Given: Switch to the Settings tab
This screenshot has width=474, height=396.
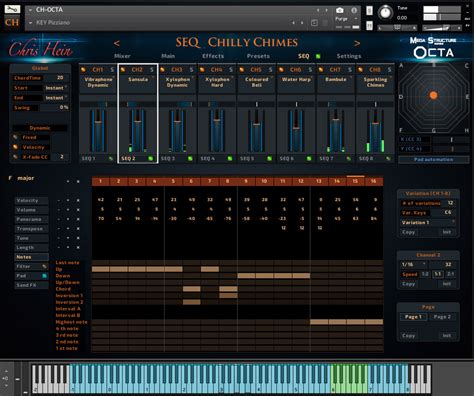Looking at the screenshot, I should tap(349, 56).
